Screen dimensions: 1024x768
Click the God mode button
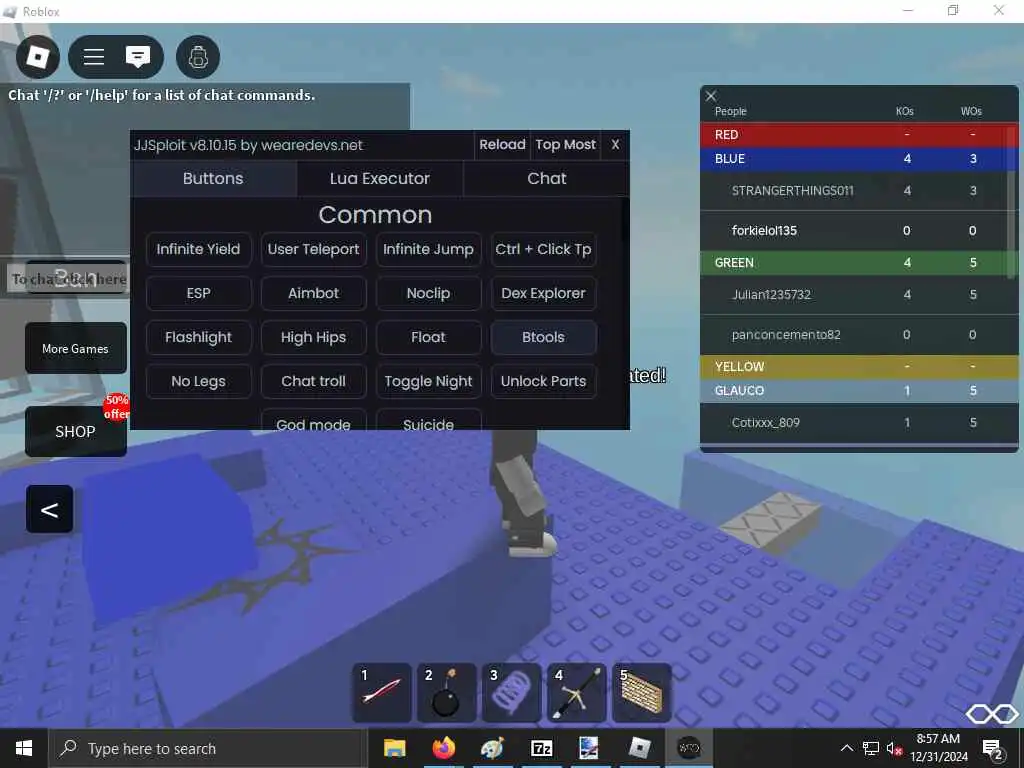pos(313,420)
